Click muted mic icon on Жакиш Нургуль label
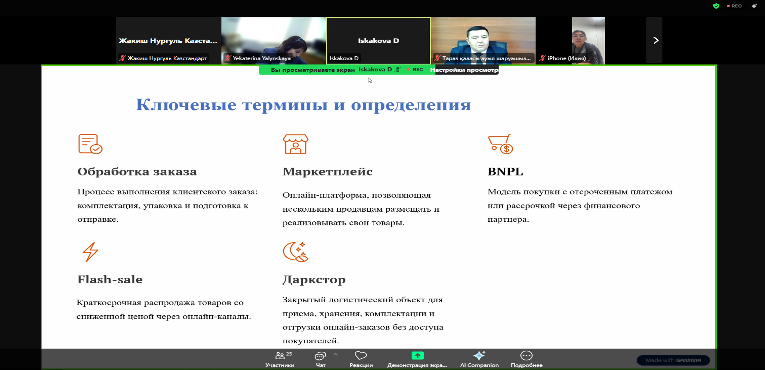Image resolution: width=765 pixels, height=370 pixels. (x=122, y=58)
